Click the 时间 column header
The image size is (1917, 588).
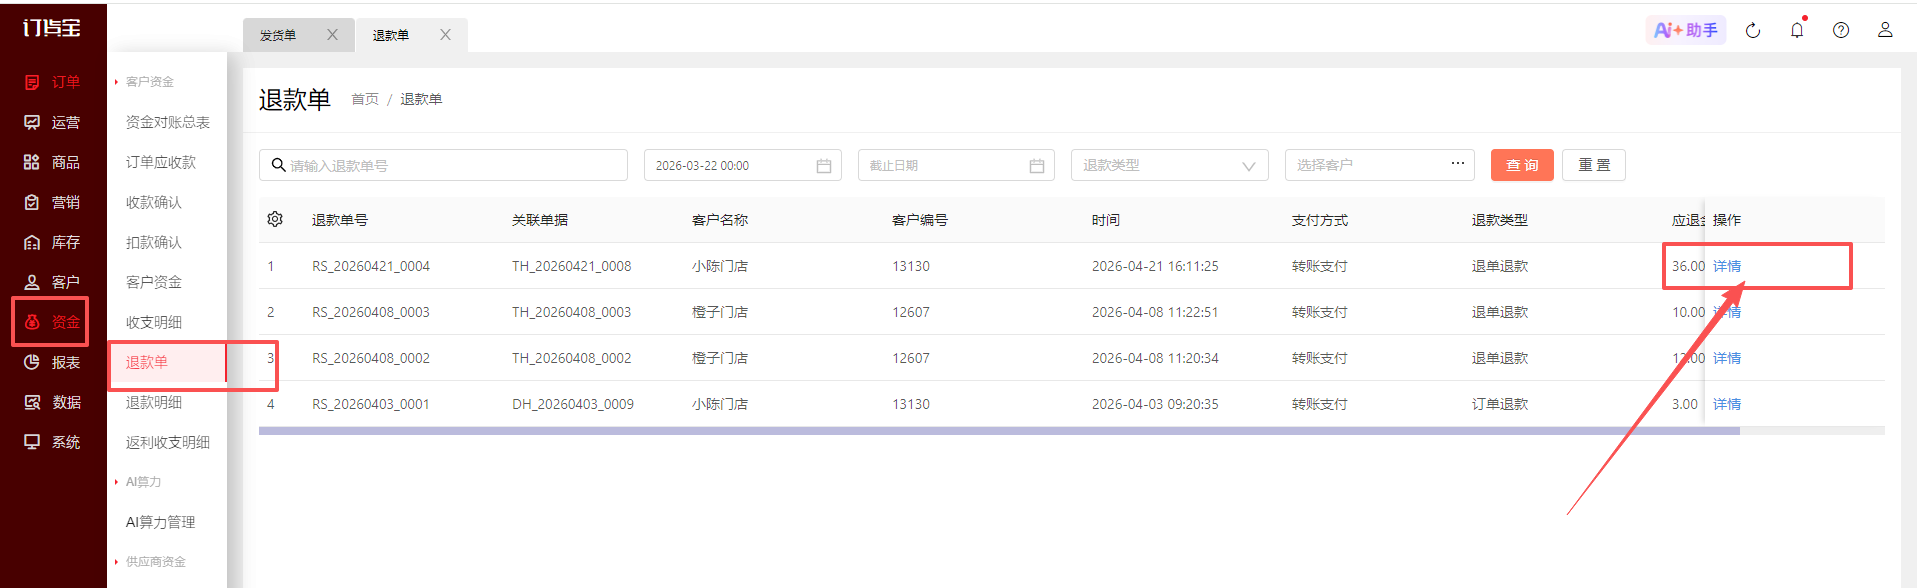[1106, 220]
